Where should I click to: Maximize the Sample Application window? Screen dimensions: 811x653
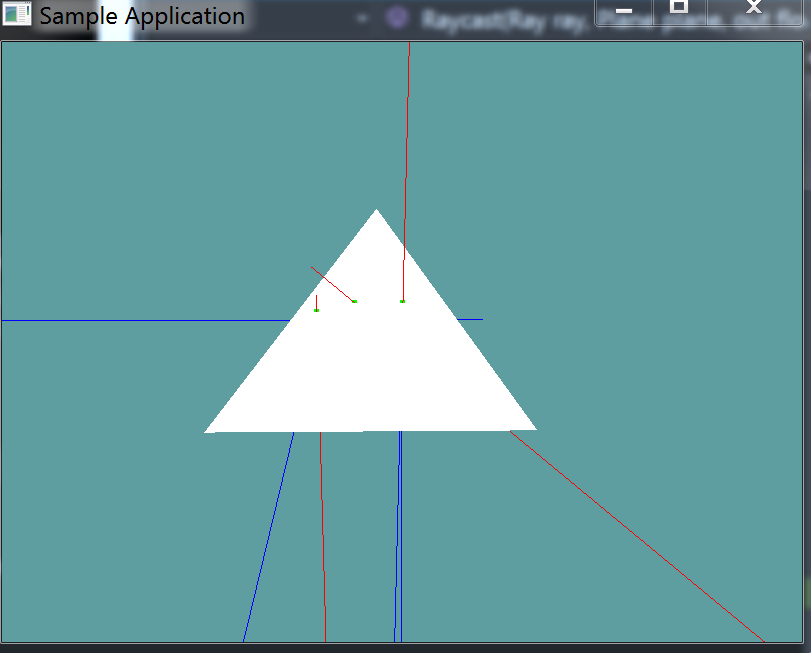point(679,10)
